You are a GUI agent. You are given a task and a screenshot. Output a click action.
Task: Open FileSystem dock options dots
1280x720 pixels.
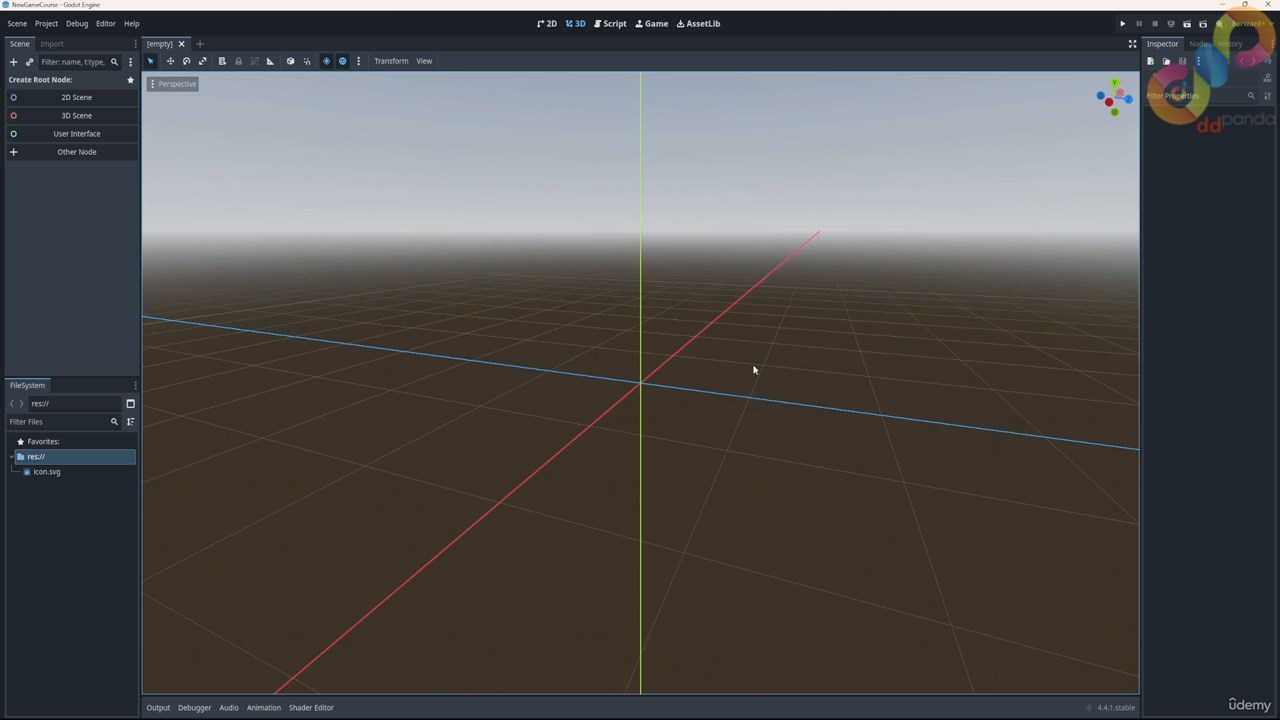point(135,385)
